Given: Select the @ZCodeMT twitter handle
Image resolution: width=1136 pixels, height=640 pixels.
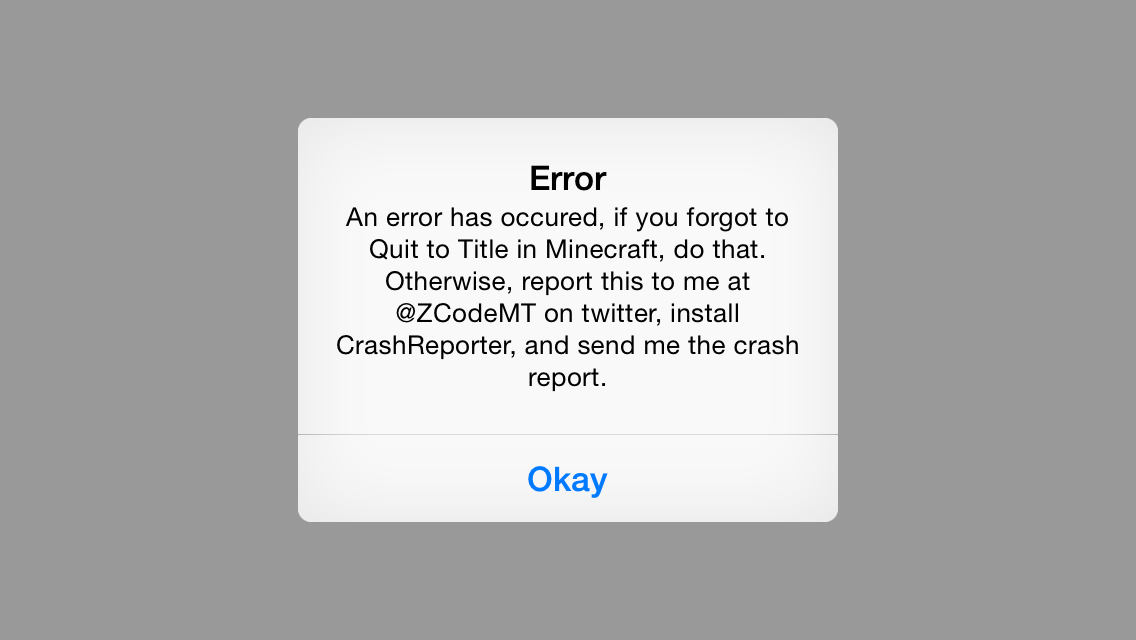Looking at the screenshot, I should pyautogui.click(x=465, y=314).
